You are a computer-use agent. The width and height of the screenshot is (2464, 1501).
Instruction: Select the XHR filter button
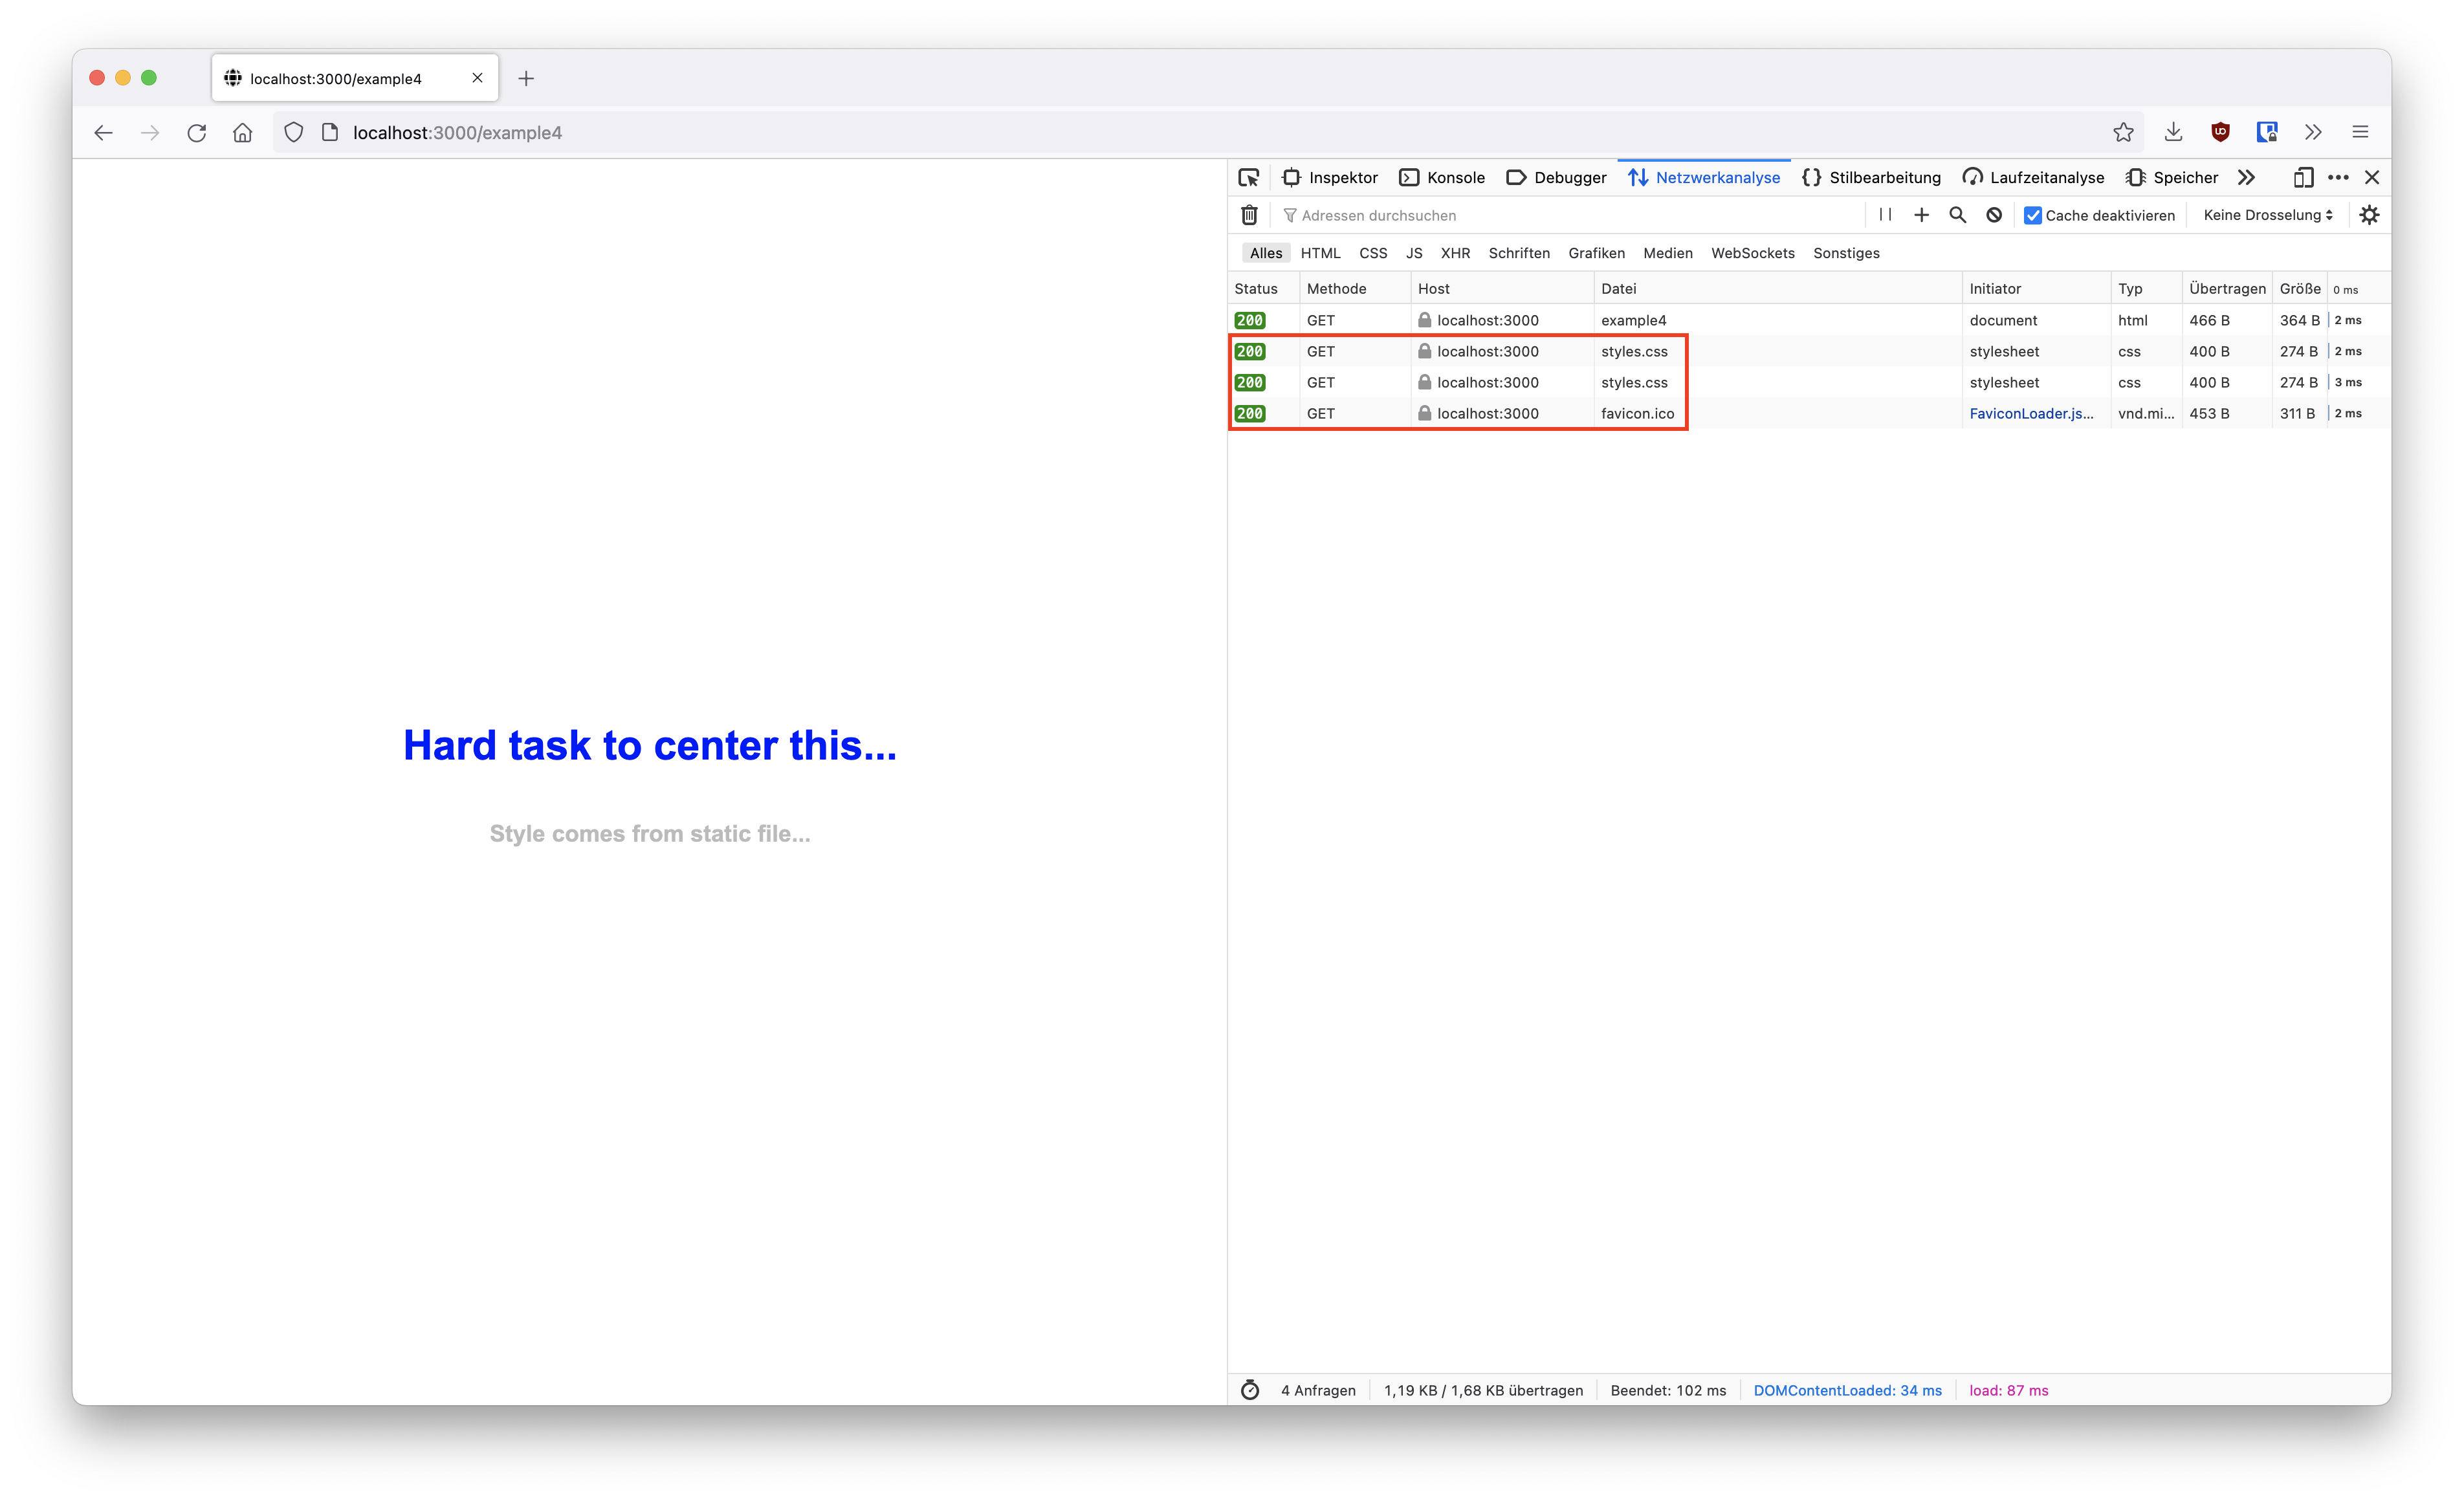point(1454,253)
